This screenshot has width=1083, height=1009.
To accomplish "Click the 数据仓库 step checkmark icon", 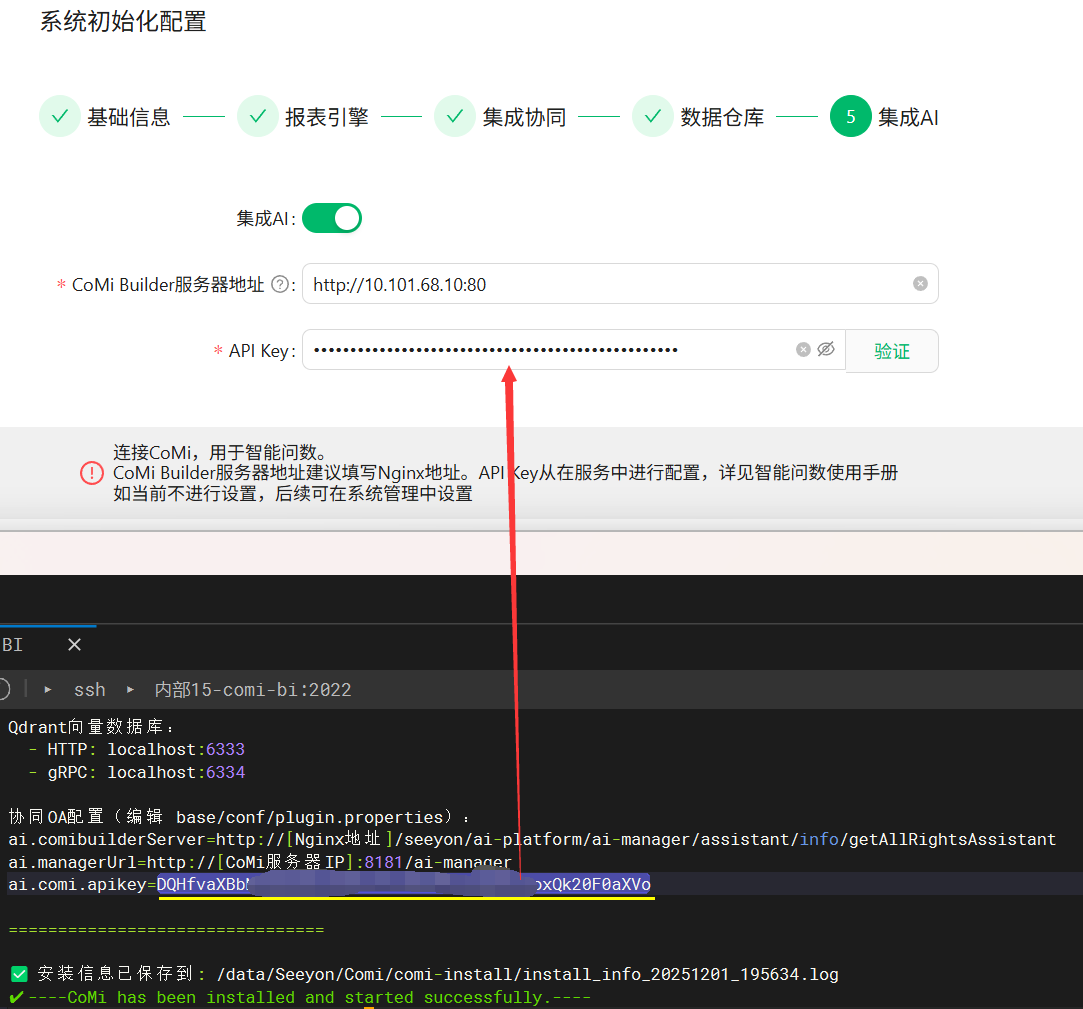I will coord(653,117).
